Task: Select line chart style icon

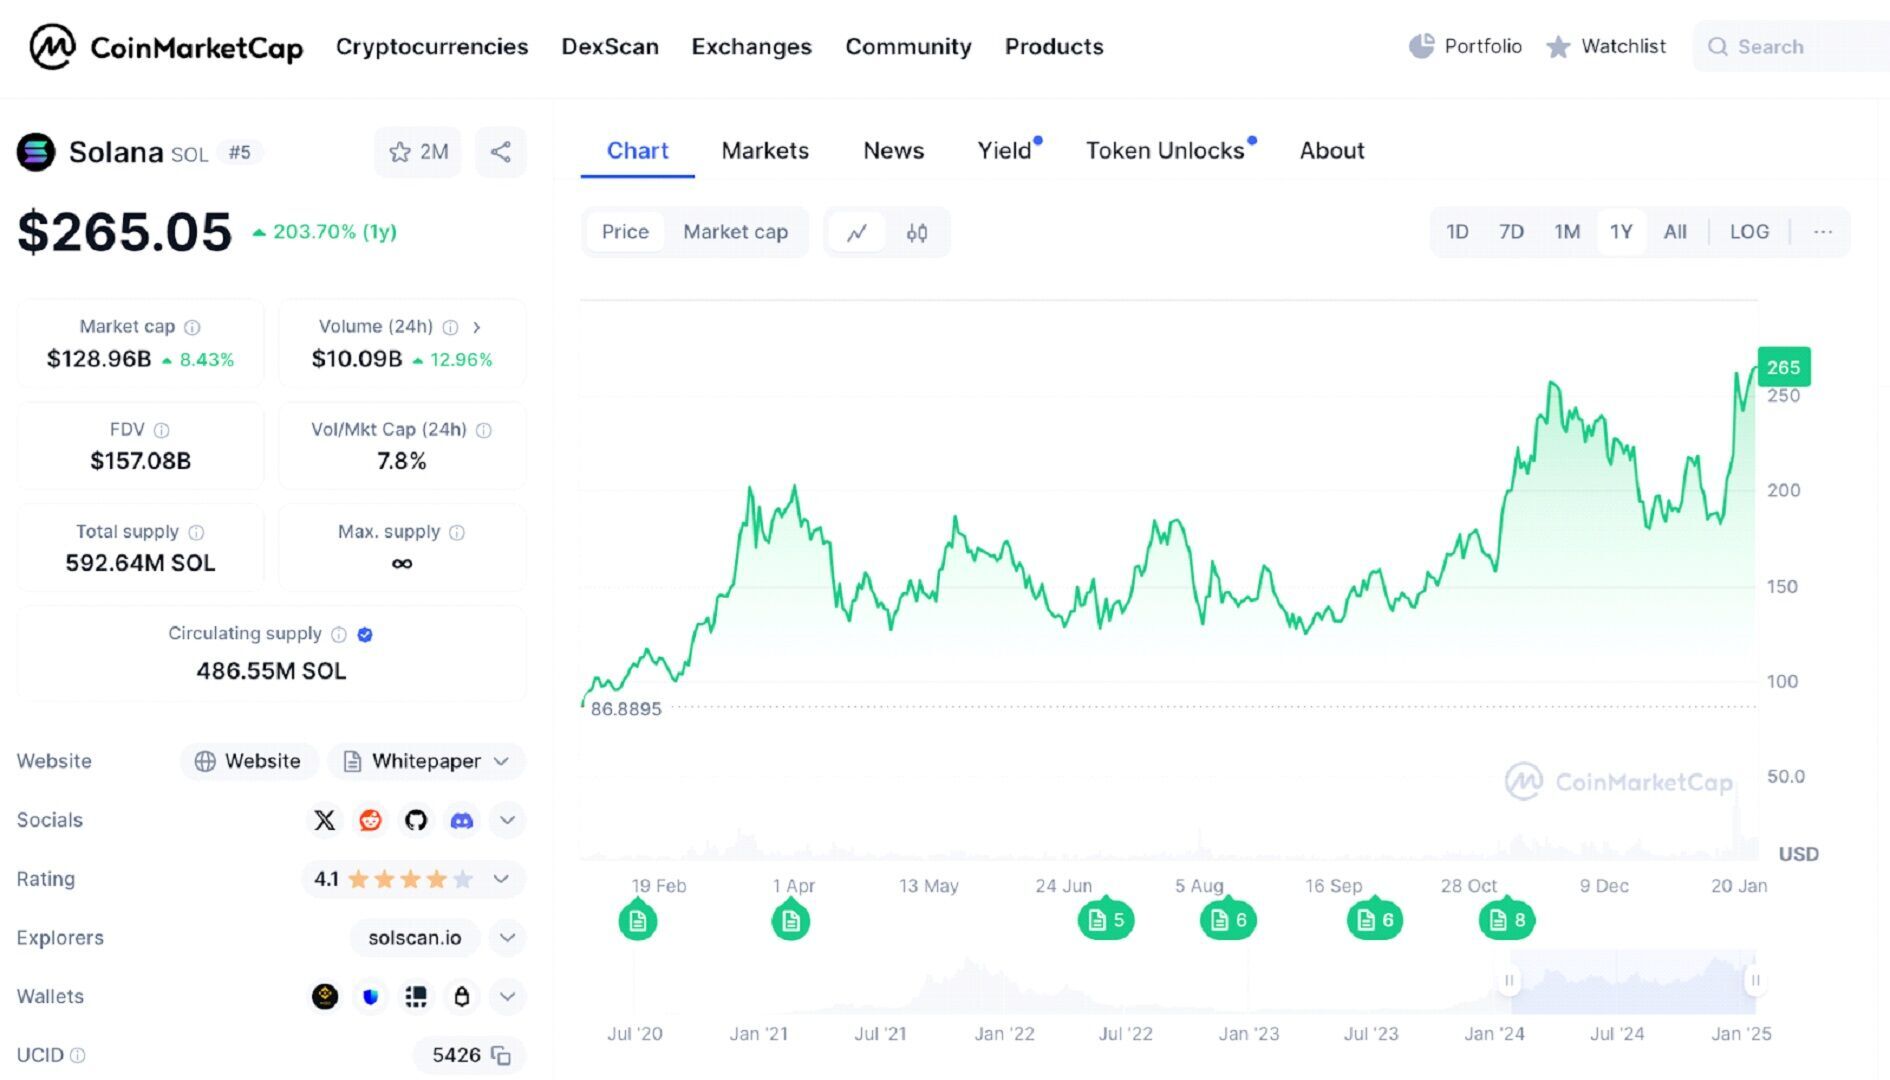Action: 857,233
